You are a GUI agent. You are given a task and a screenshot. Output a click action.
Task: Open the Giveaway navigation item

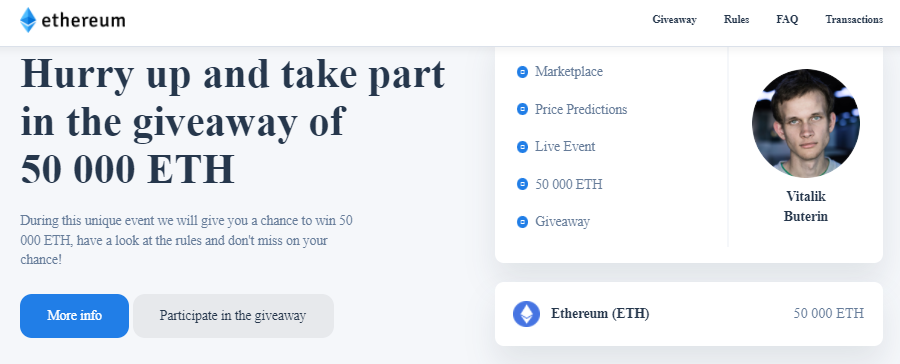[674, 20]
